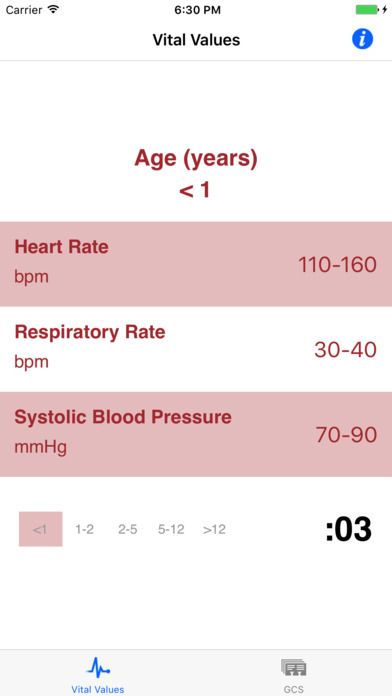Select the 1-2 age range
The height and width of the screenshot is (696, 392).
(x=84, y=529)
